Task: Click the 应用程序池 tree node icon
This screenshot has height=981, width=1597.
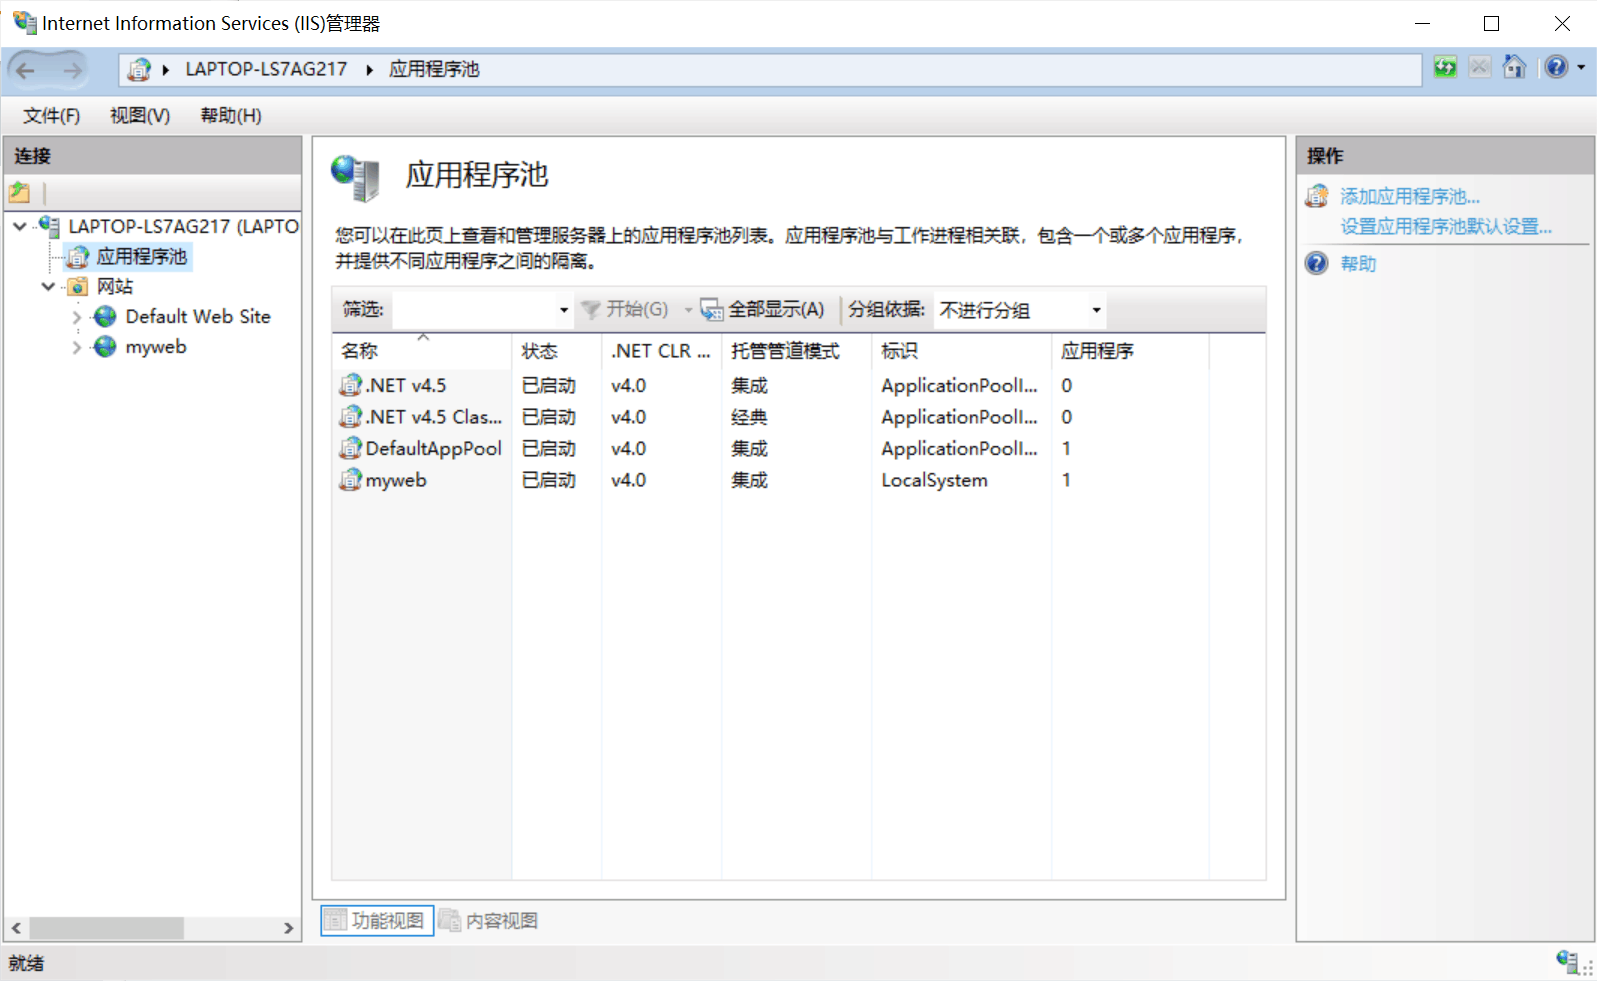Action: (x=78, y=257)
